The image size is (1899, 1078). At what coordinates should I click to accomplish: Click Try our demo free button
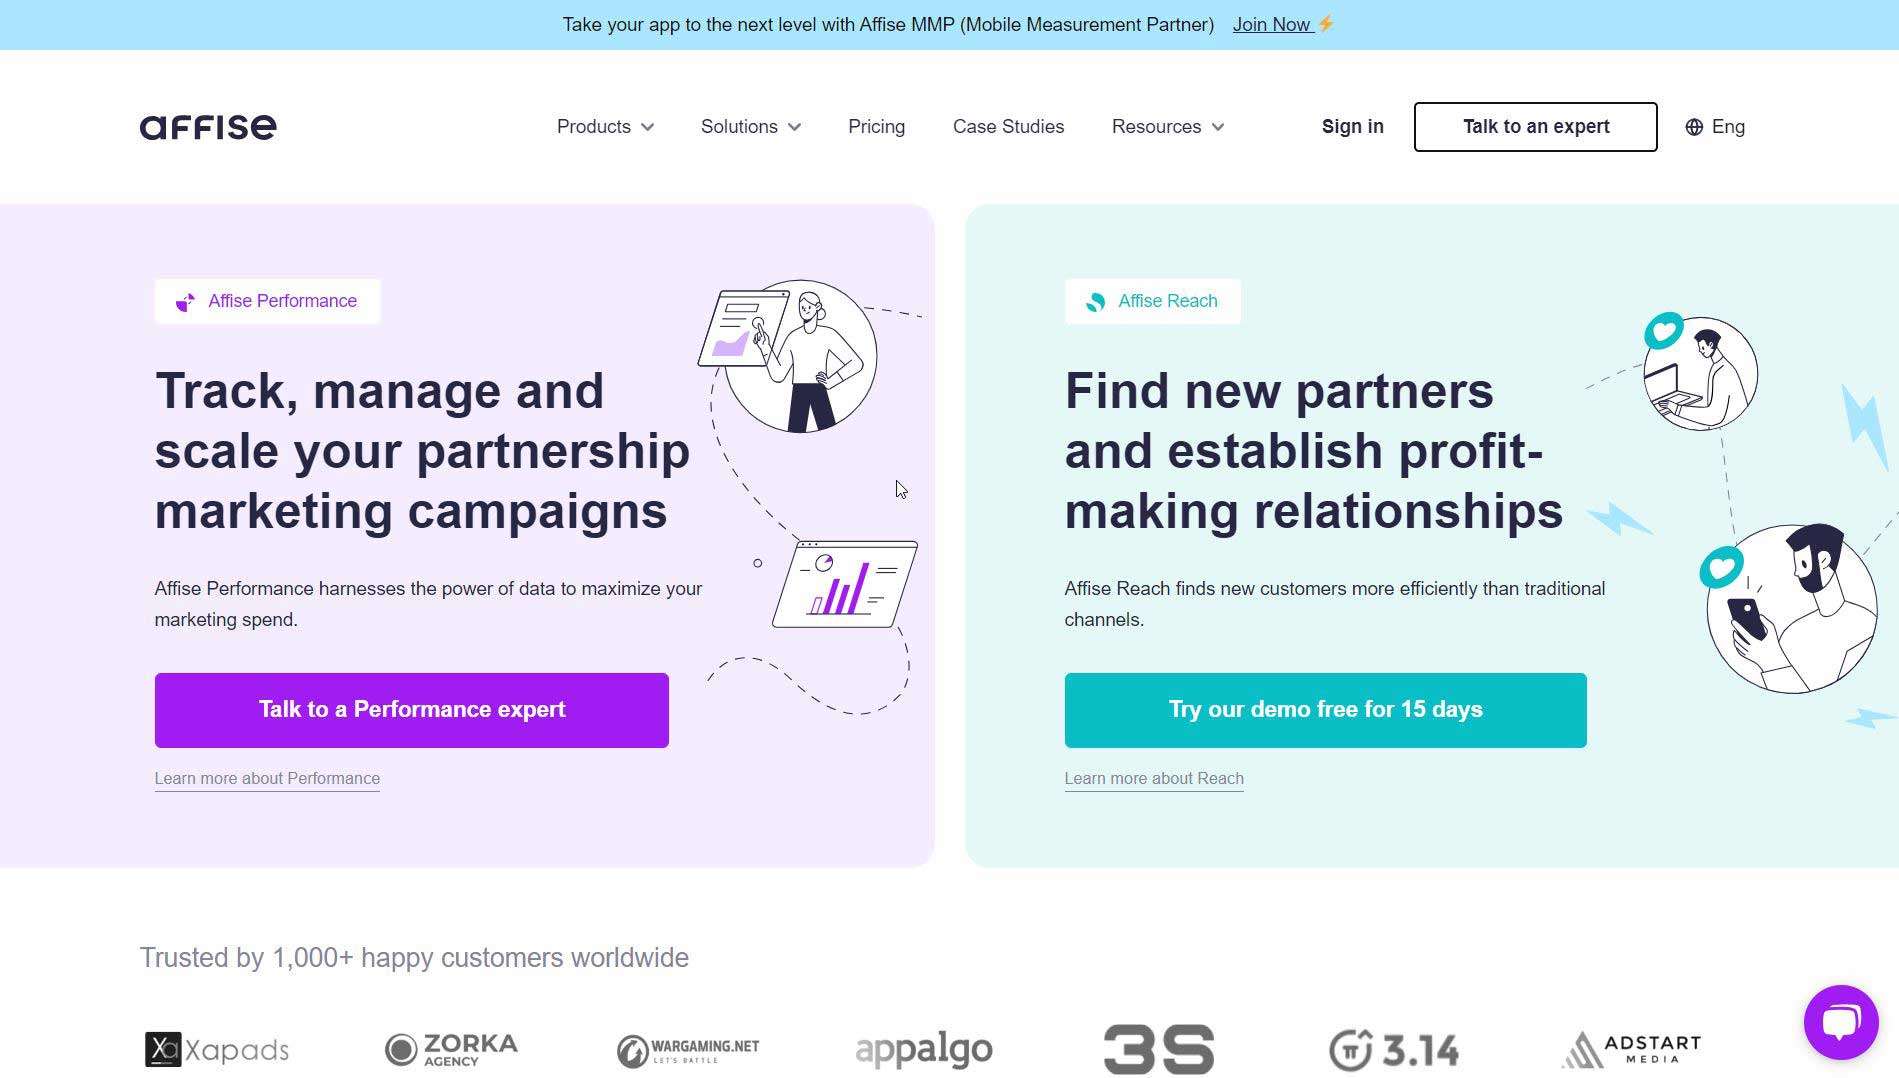point(1325,710)
